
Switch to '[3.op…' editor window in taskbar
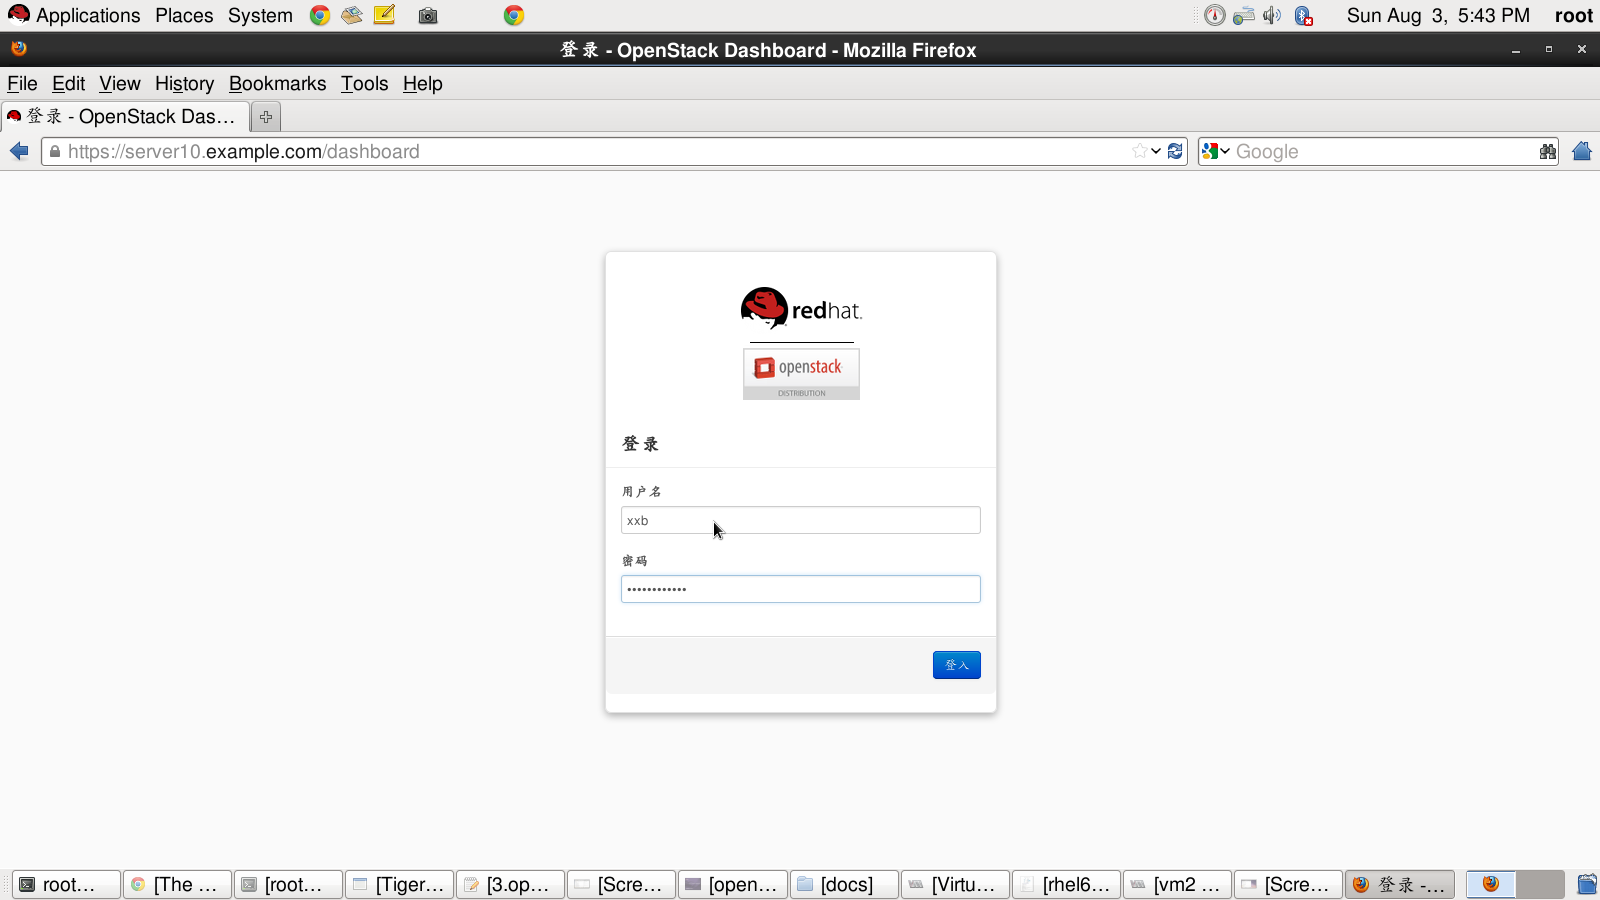510,884
